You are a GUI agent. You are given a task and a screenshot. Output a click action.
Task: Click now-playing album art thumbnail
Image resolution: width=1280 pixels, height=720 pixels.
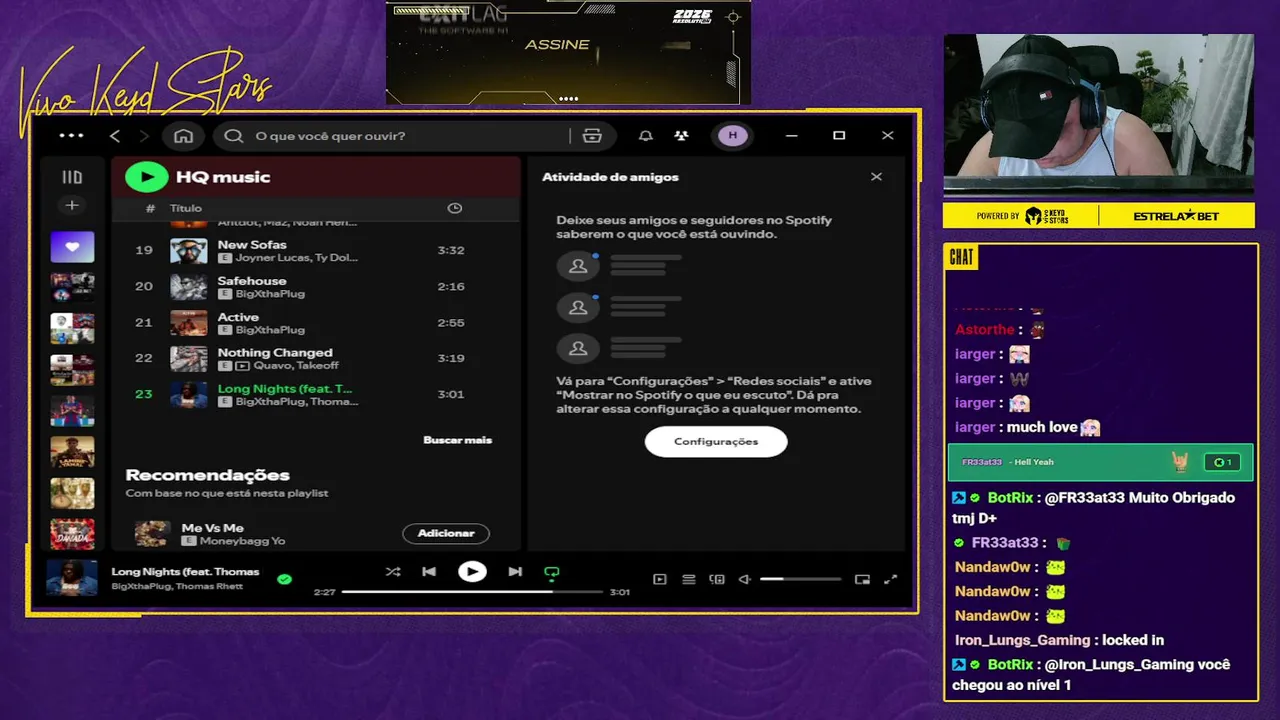coord(72,578)
